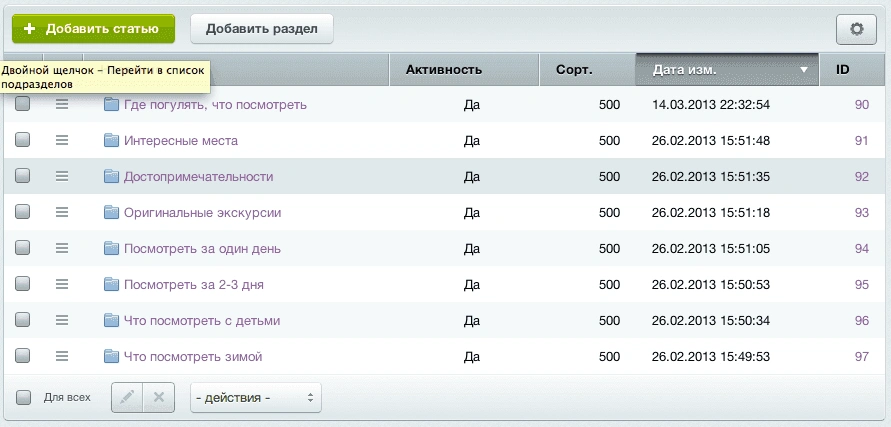This screenshot has width=891, height=427.
Task: Click folder icon of Что посмотреть зимой
Action: click(111, 356)
